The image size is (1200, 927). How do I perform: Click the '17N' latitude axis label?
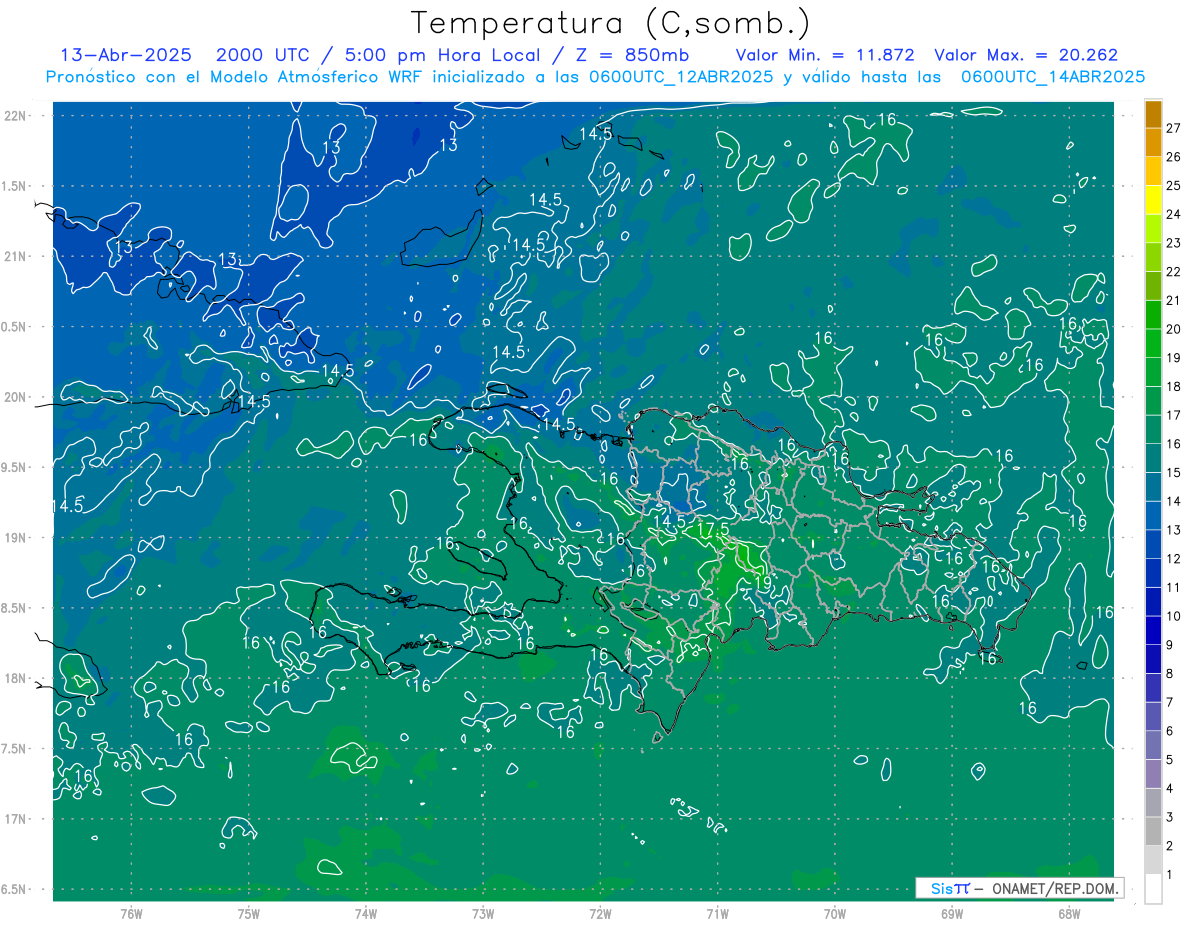coord(16,819)
